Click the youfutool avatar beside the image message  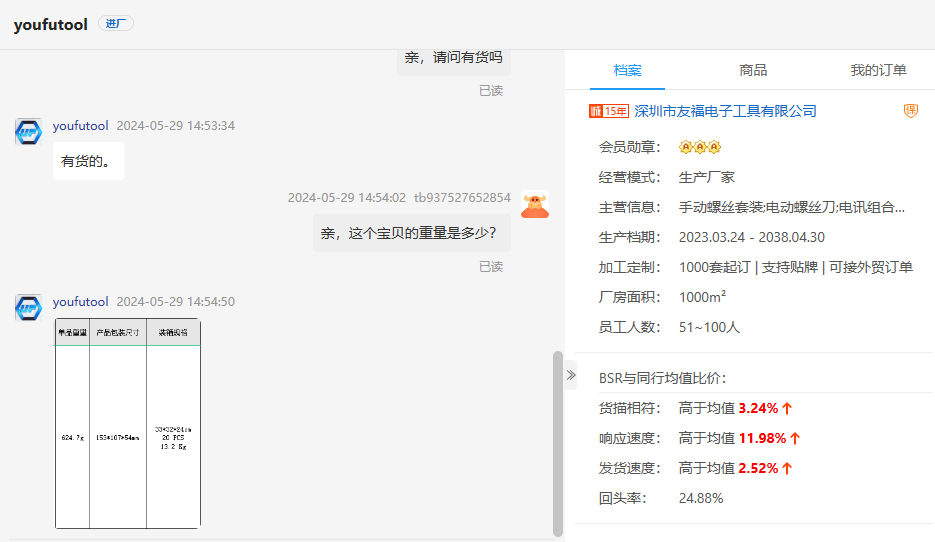point(28,308)
